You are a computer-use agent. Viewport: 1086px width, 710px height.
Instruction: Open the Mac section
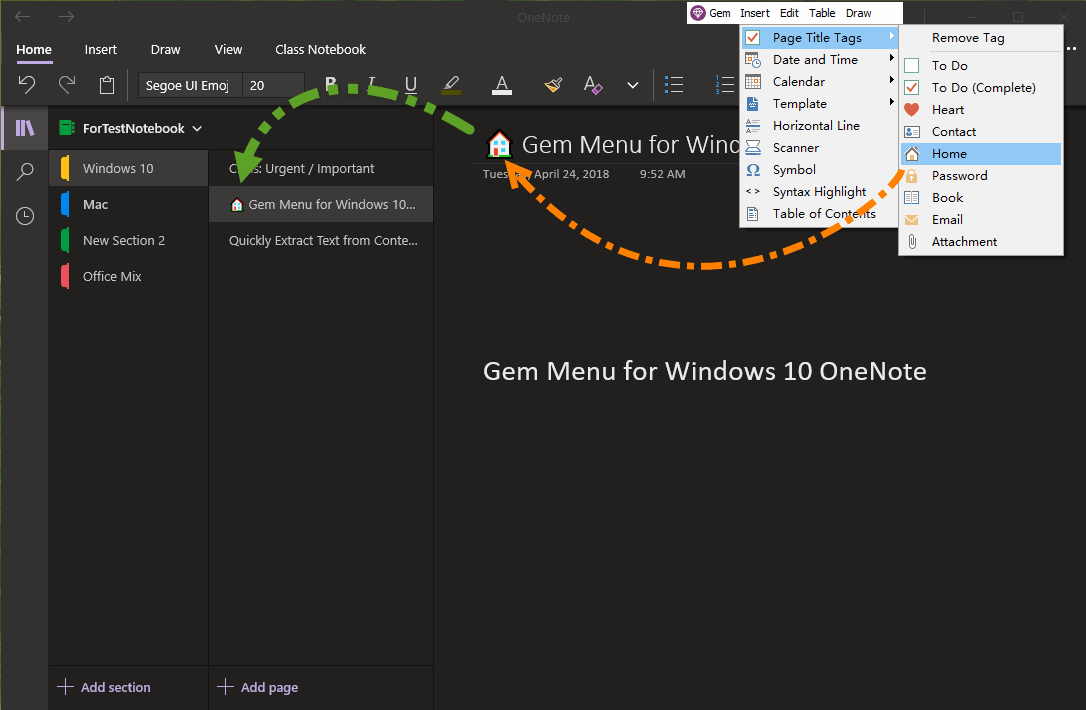(x=129, y=204)
